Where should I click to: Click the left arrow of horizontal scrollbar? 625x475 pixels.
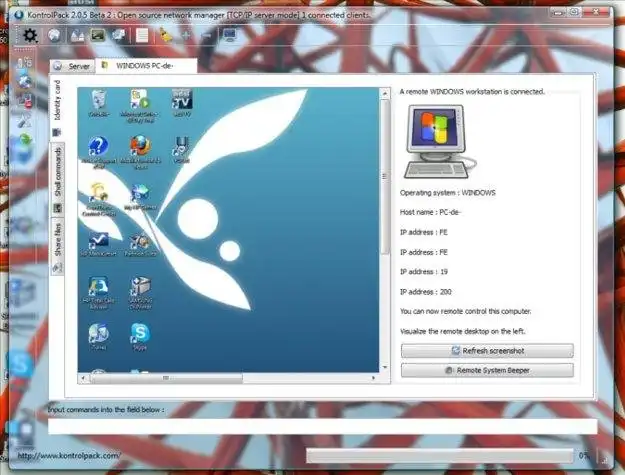(83, 378)
